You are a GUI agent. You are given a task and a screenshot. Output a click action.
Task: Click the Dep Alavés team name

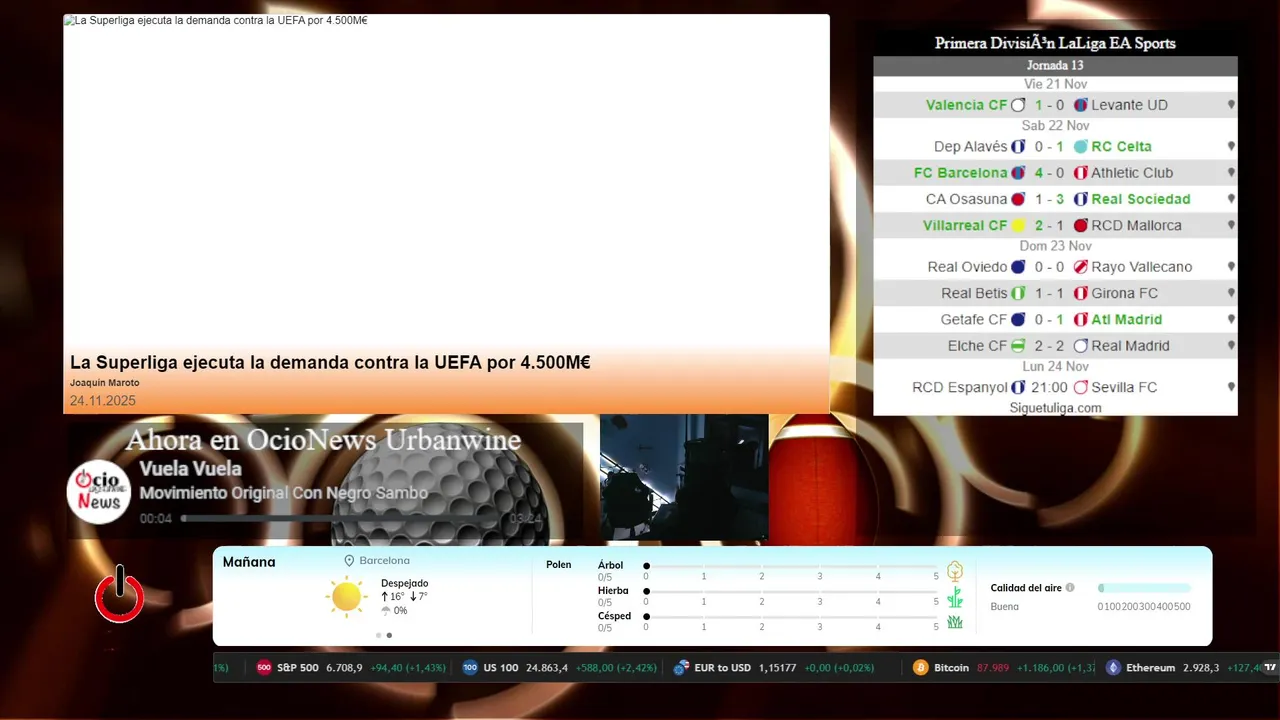coord(970,146)
